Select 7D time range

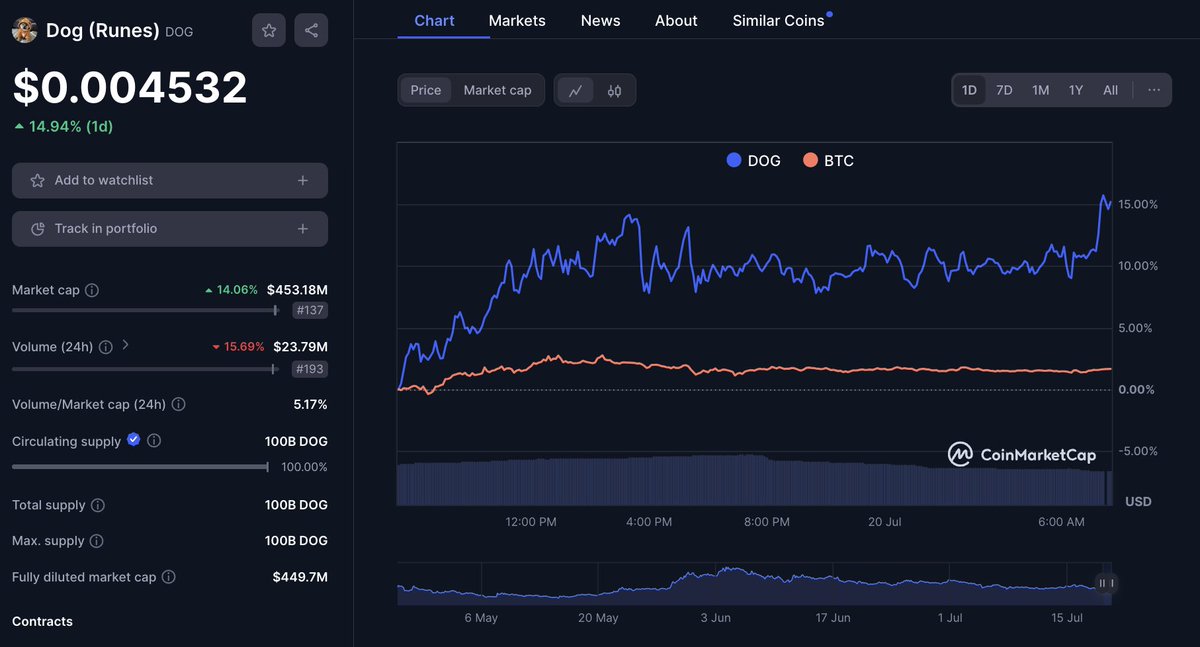point(1004,90)
